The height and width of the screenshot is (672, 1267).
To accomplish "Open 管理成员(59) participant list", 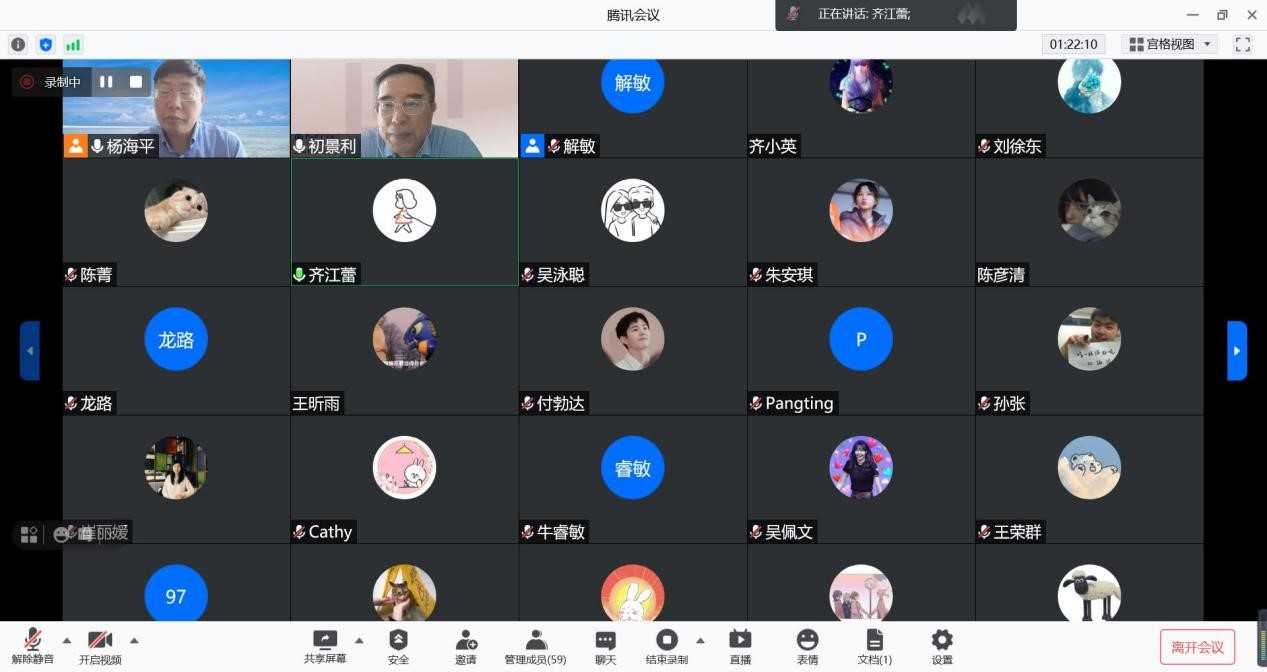I will [535, 646].
